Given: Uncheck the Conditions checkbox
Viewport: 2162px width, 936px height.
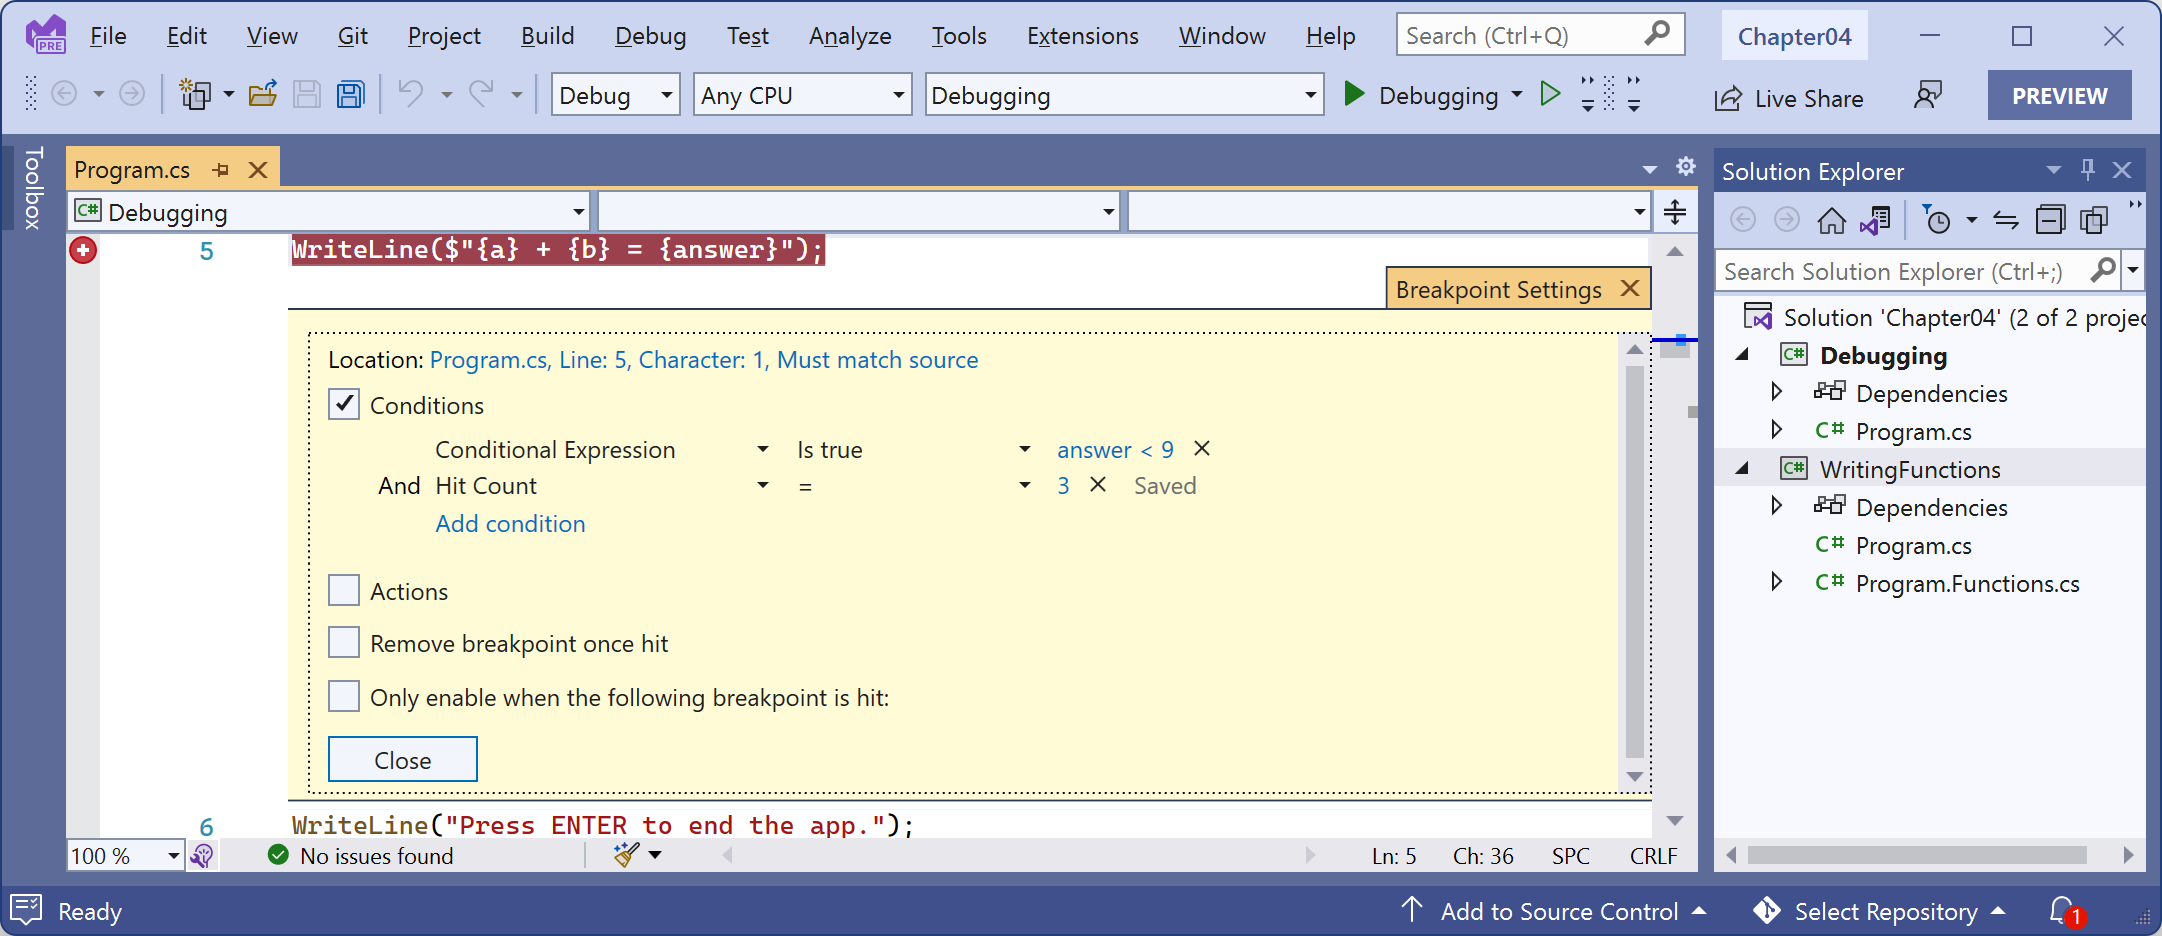Looking at the screenshot, I should [344, 404].
